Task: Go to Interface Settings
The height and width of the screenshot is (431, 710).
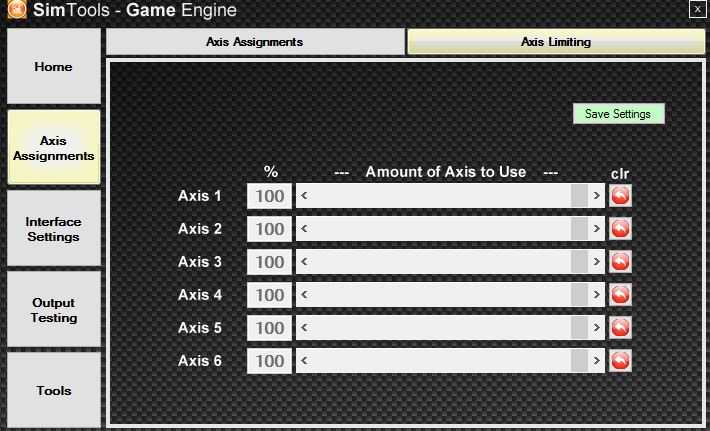Action: [x=53, y=229]
